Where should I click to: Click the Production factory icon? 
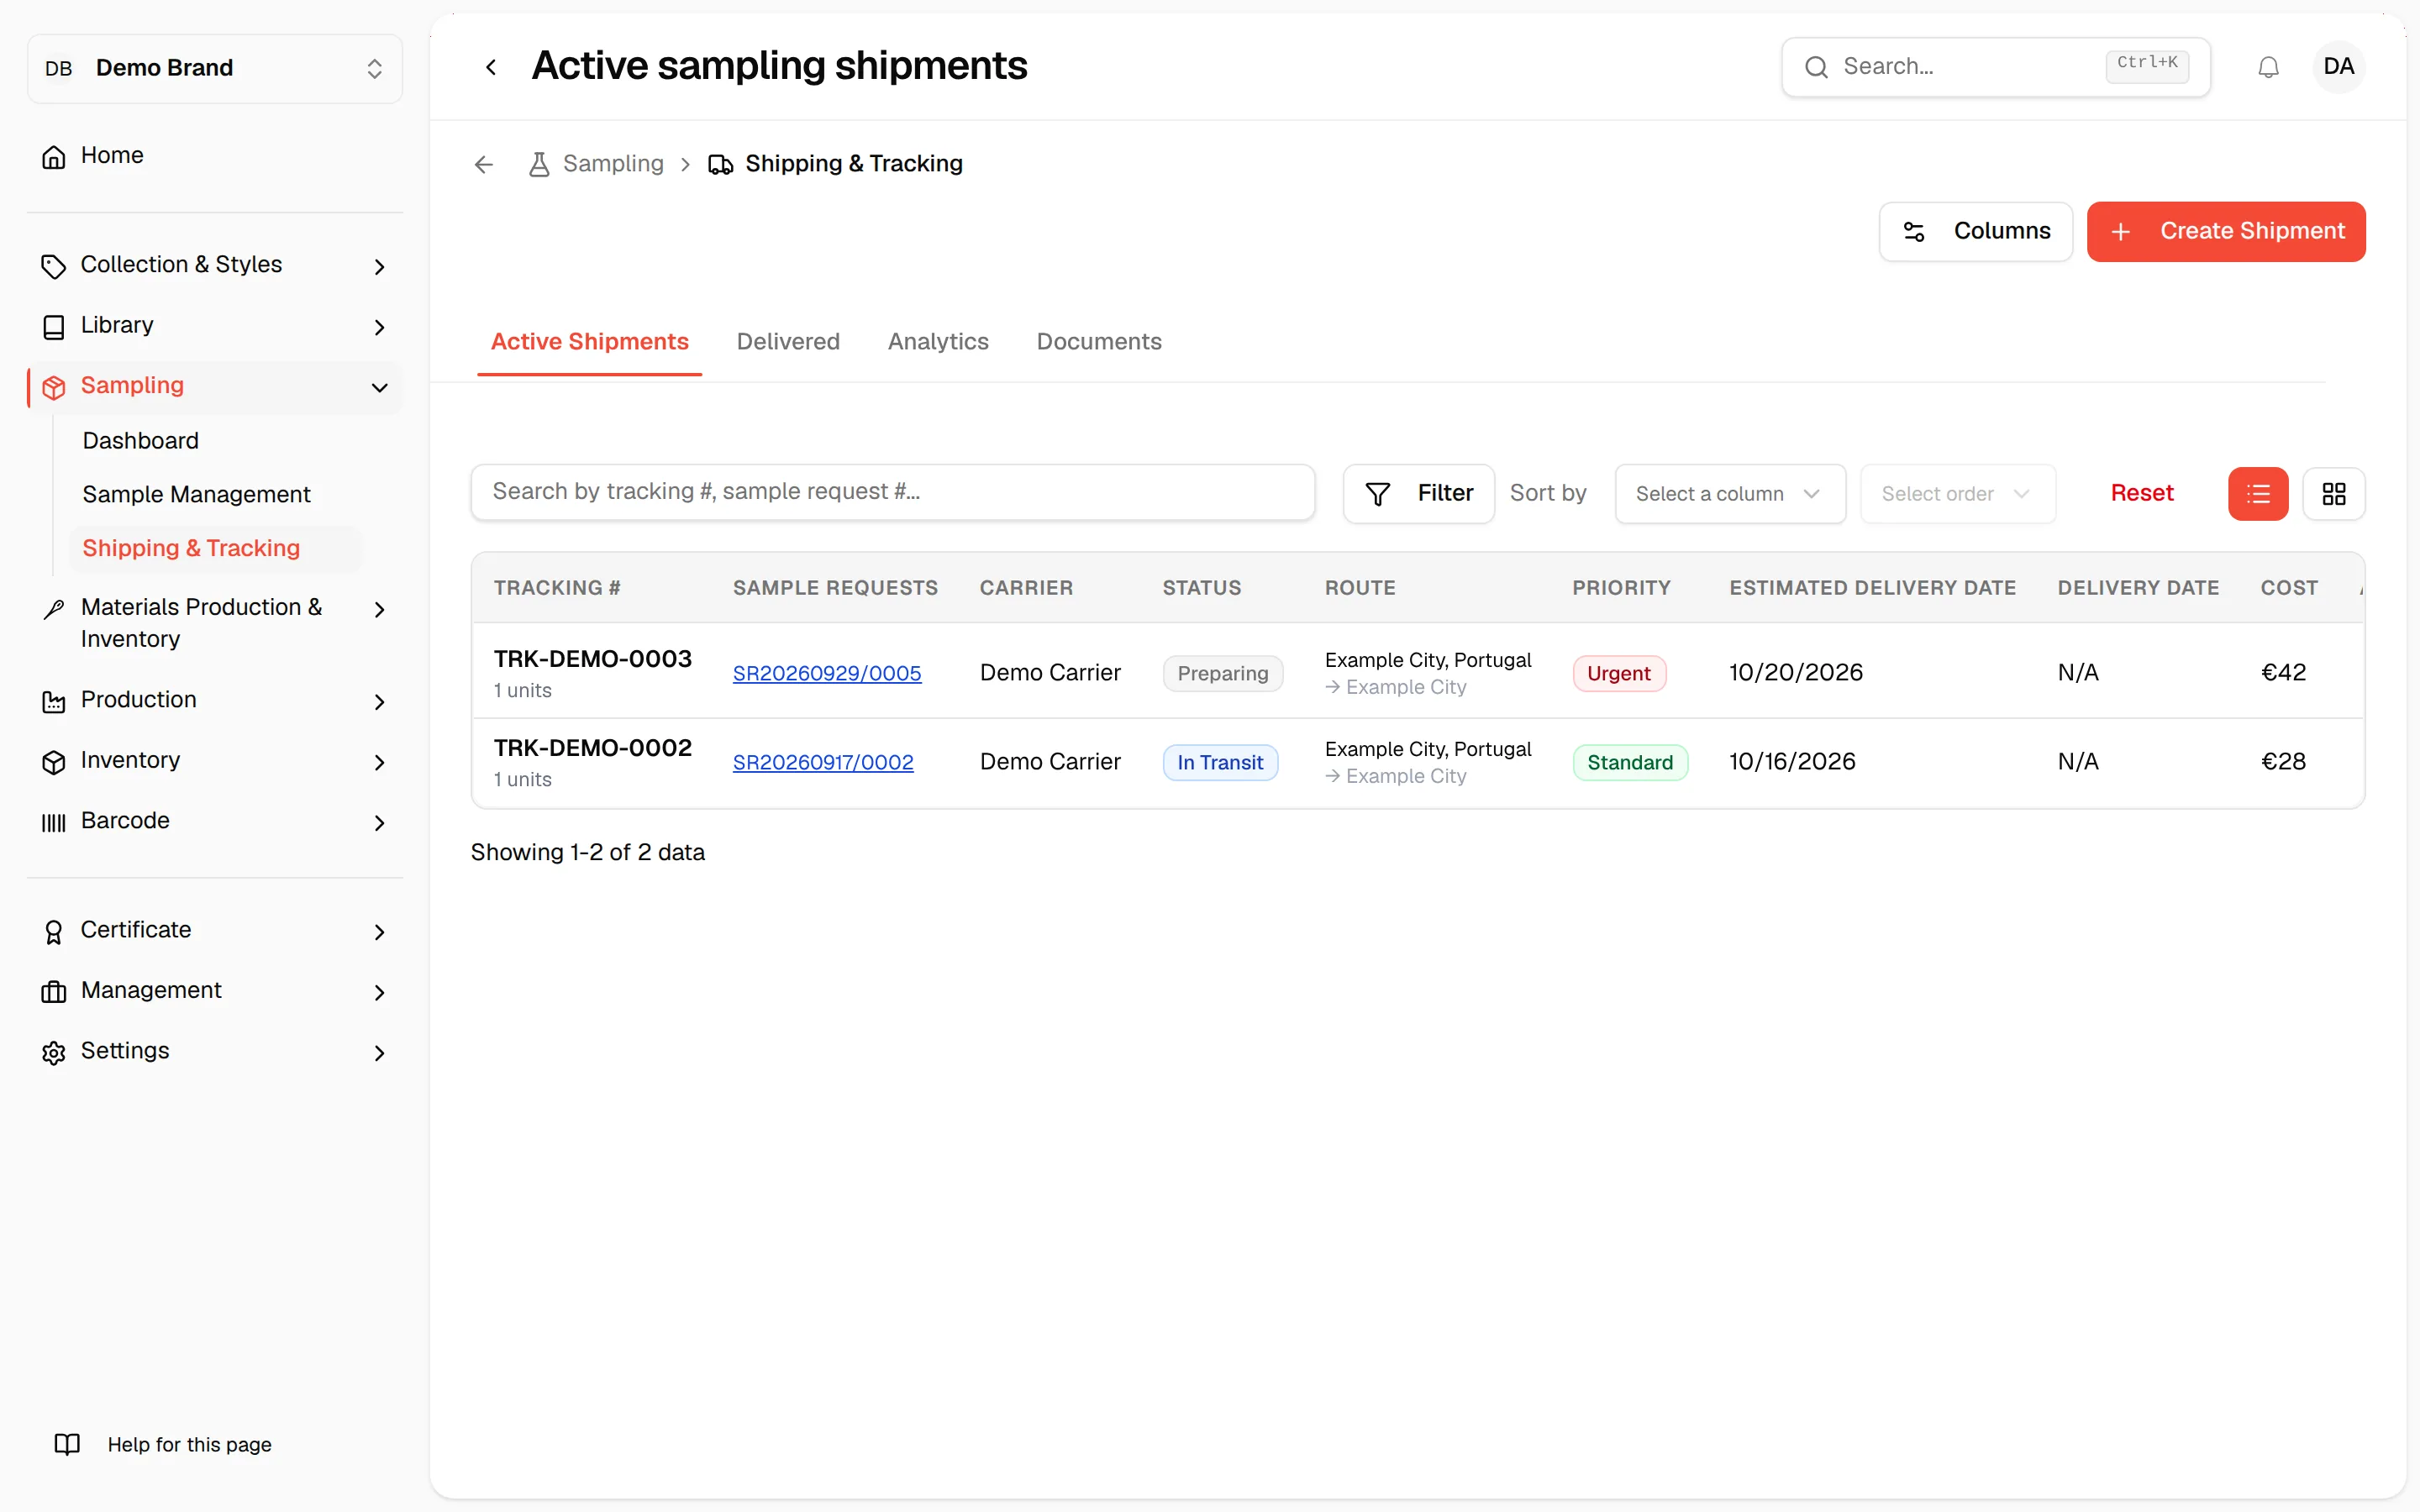(54, 701)
